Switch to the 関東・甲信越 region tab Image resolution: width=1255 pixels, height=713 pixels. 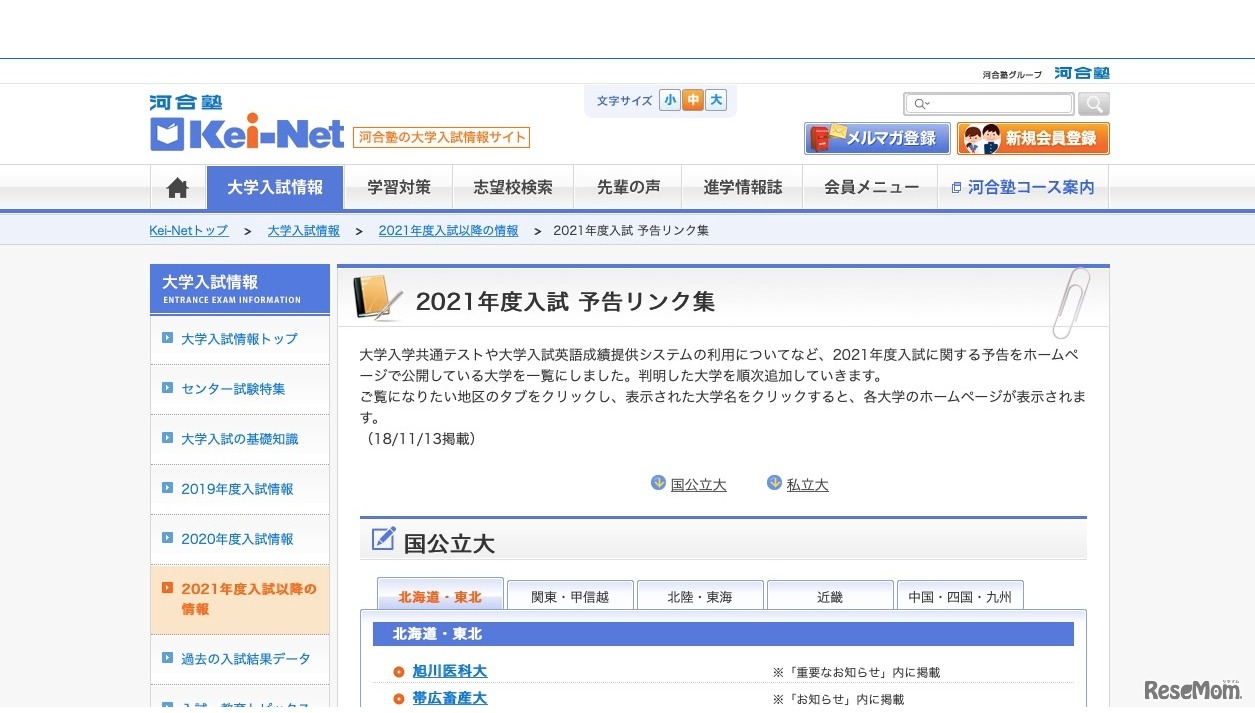(570, 594)
